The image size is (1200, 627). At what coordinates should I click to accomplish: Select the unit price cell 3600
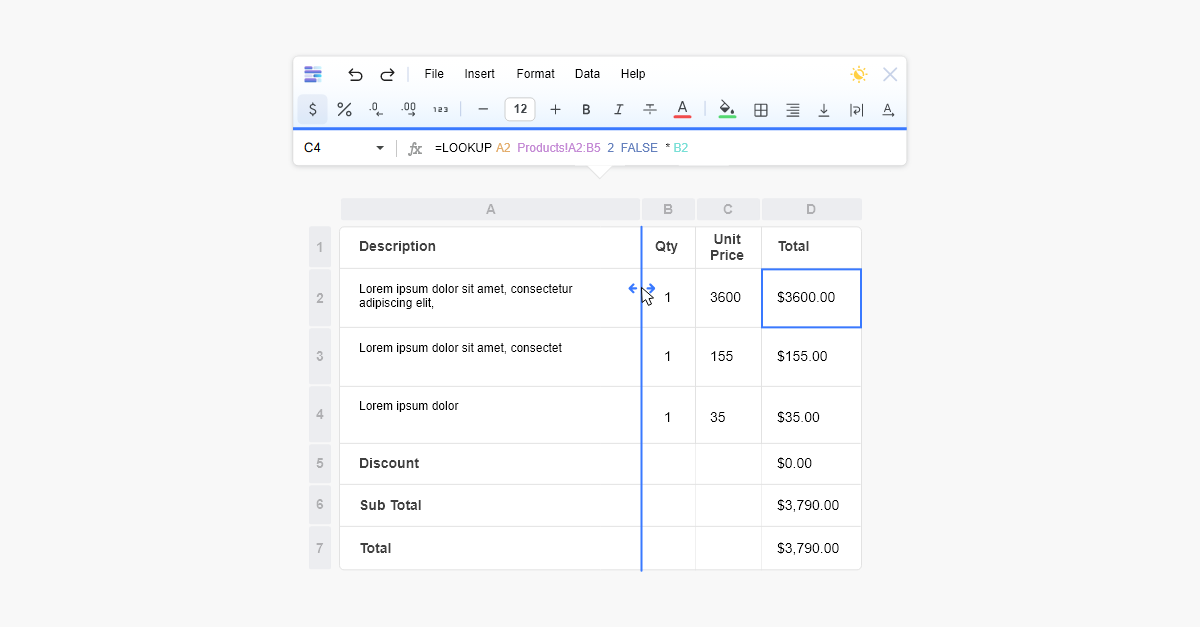728,298
